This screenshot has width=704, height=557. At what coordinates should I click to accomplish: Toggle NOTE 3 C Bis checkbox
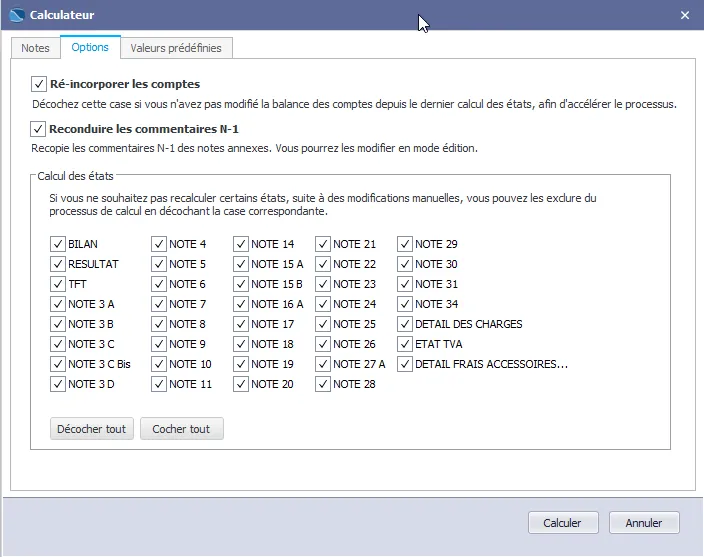57,364
